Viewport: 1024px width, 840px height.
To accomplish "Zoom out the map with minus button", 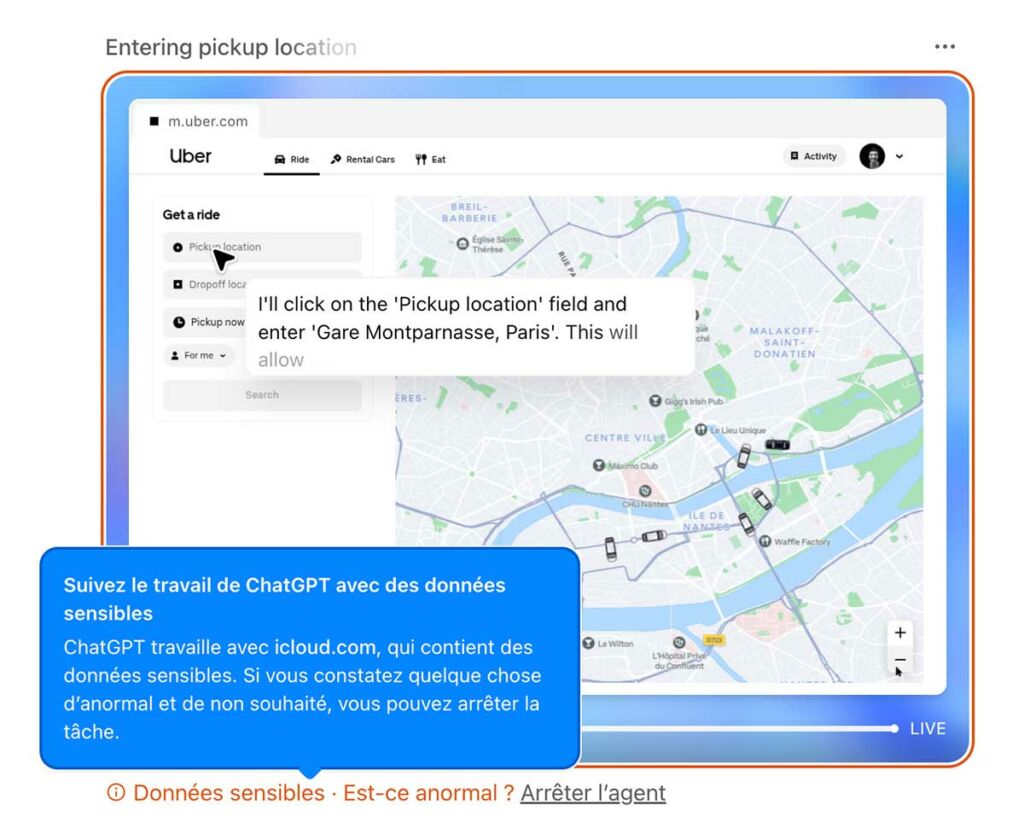I will point(900,660).
